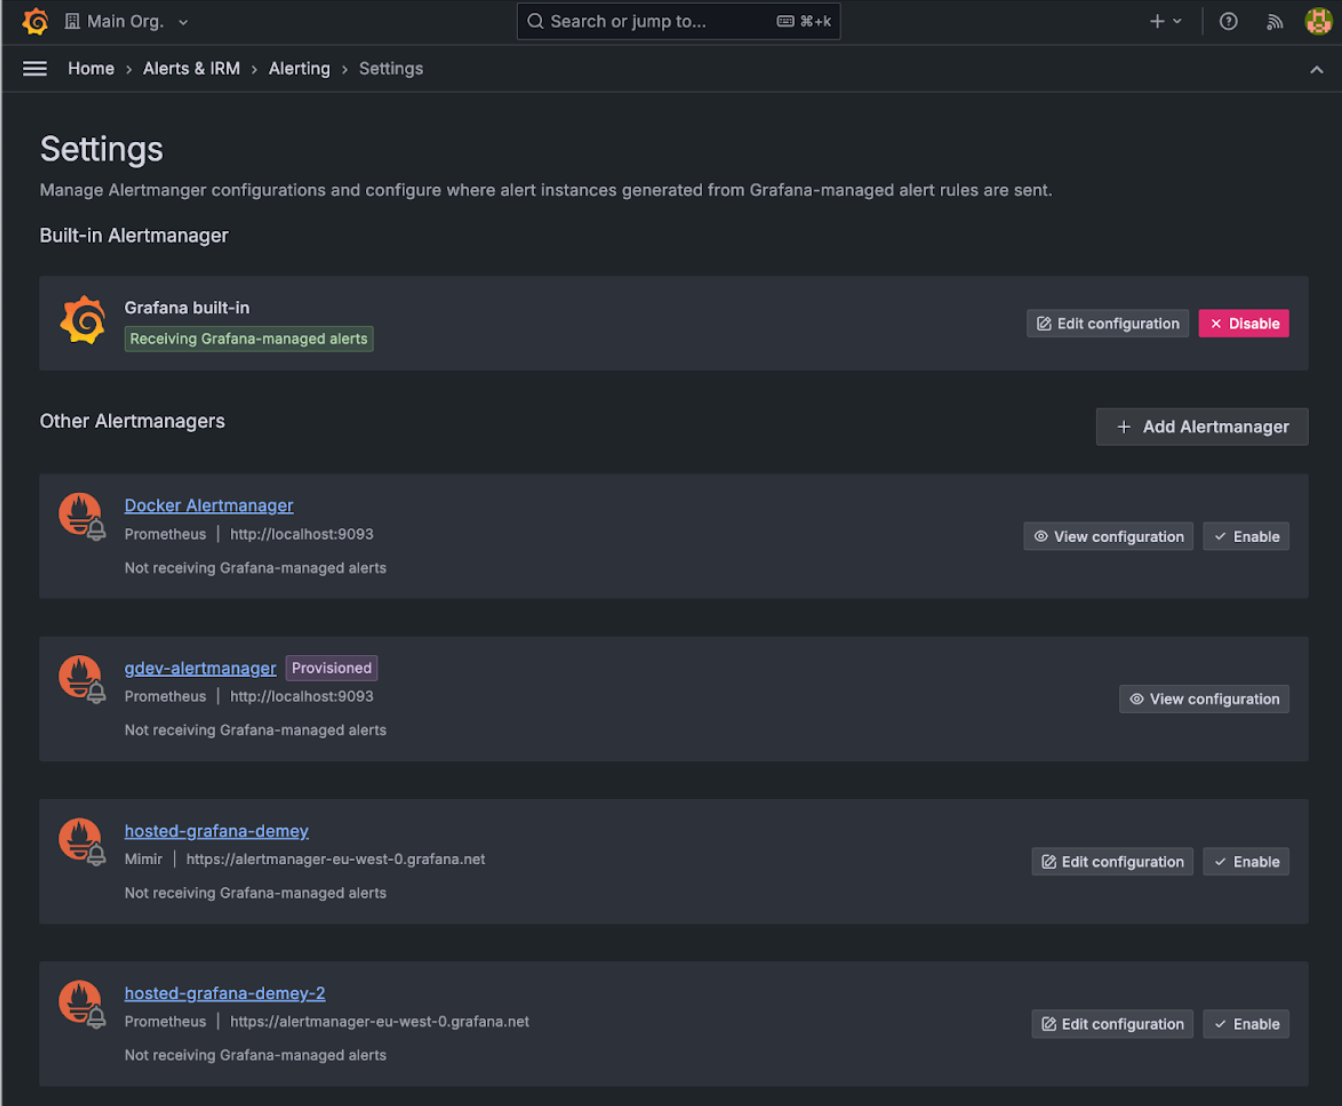The width and height of the screenshot is (1342, 1106).
Task: Open the gdev-alertmanager link
Action: pos(200,667)
